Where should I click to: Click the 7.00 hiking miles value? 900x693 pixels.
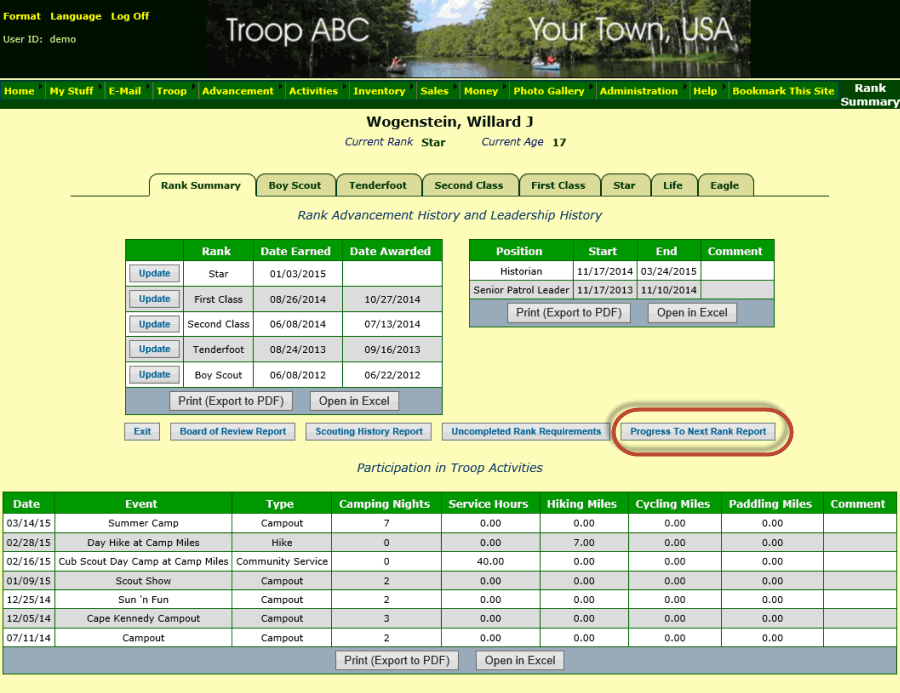(584, 543)
